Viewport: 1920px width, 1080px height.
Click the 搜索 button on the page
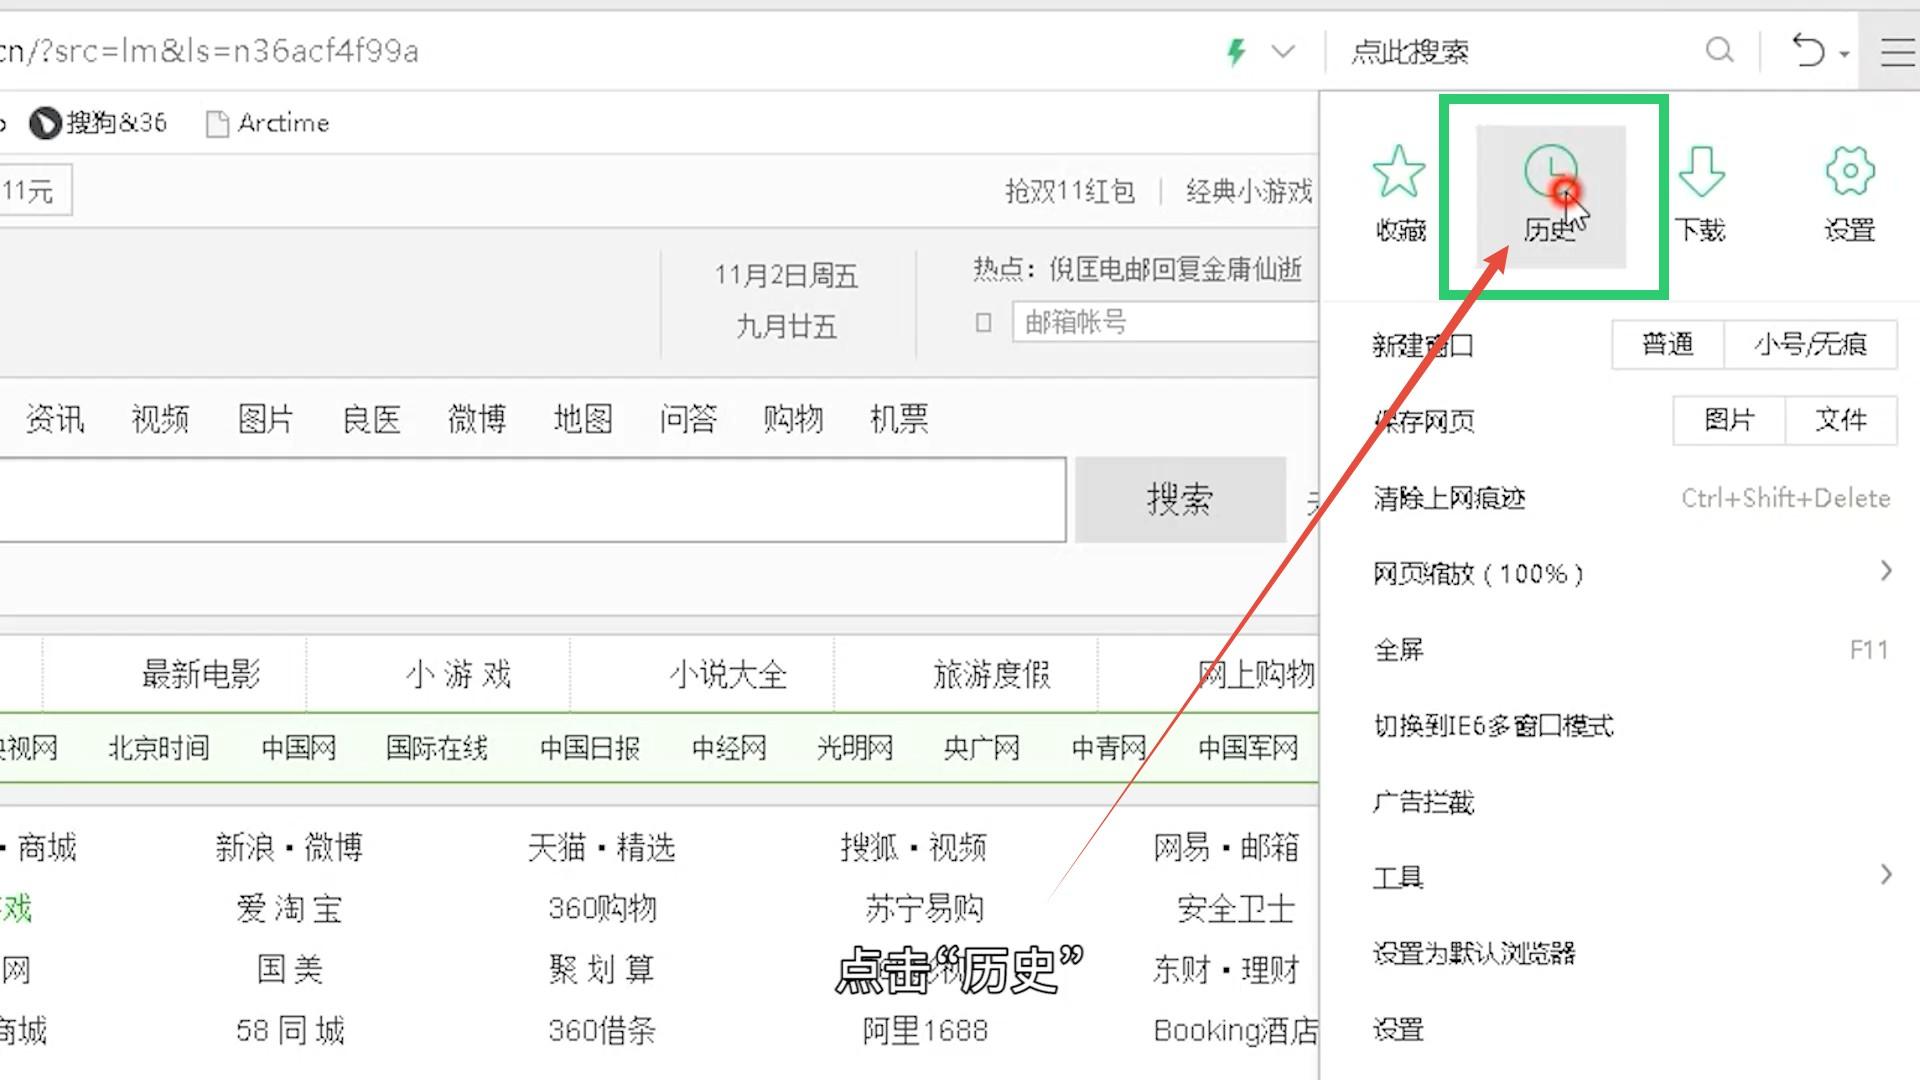(1180, 499)
